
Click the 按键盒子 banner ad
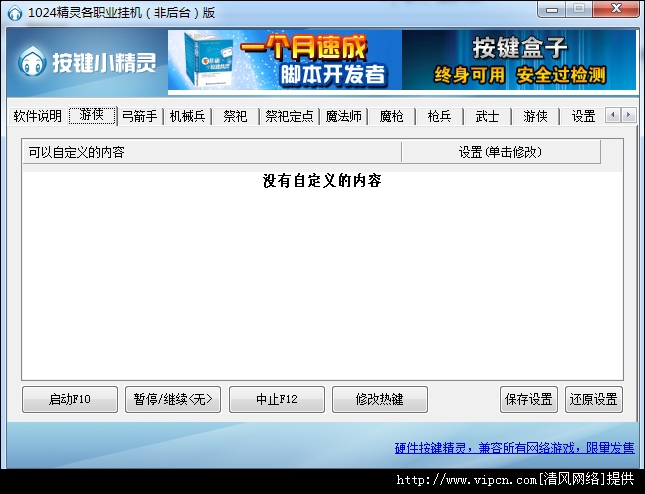click(518, 60)
